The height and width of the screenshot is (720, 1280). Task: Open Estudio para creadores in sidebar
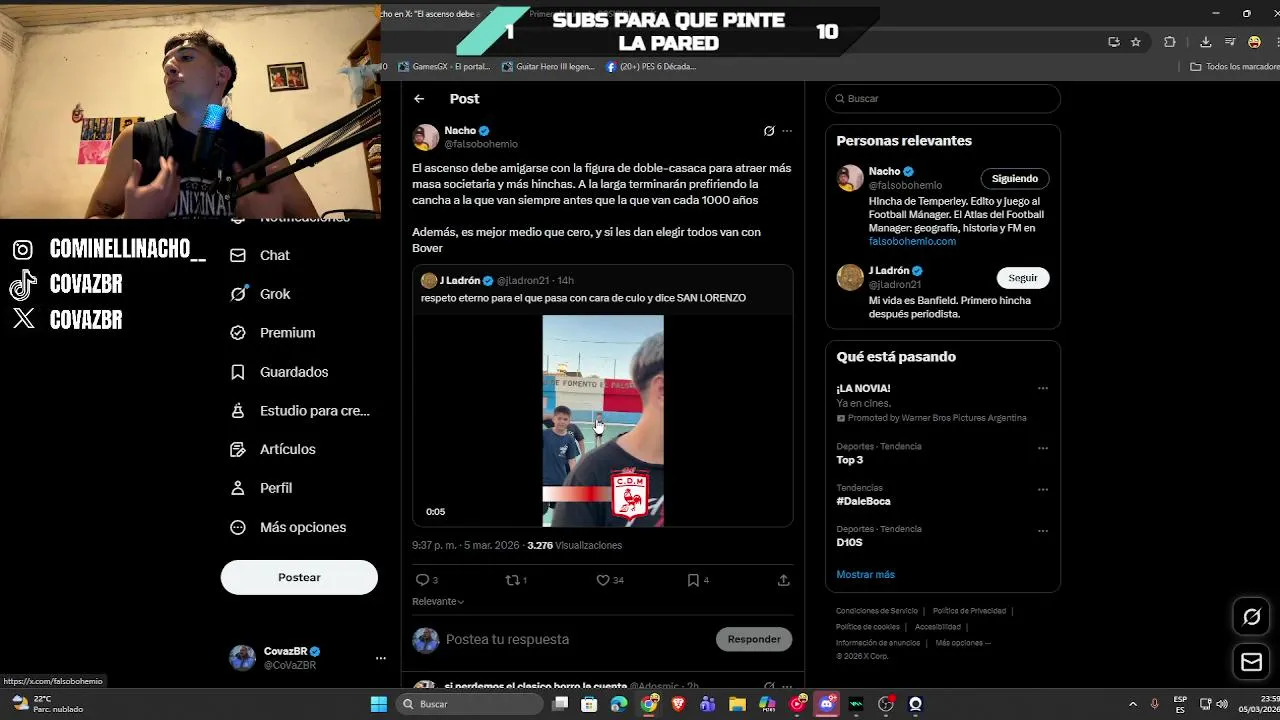click(300, 411)
